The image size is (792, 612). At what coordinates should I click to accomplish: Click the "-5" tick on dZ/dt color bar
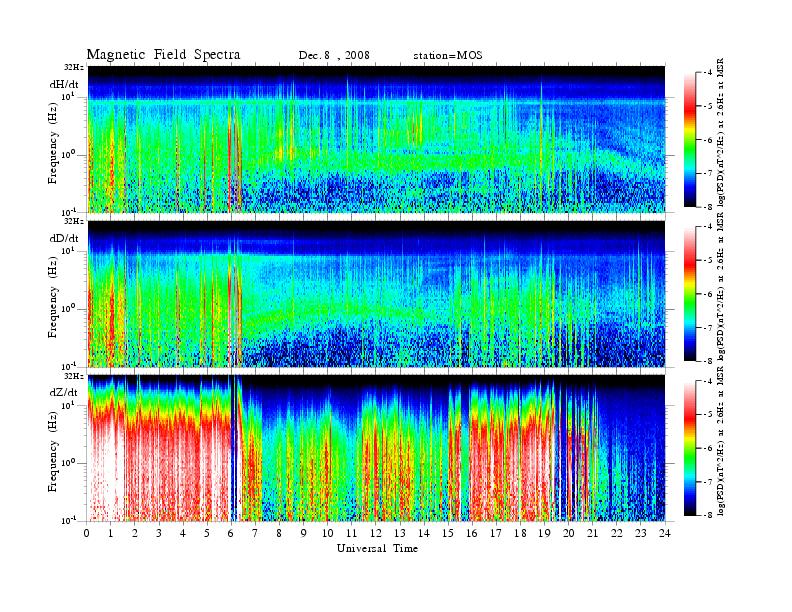709,415
